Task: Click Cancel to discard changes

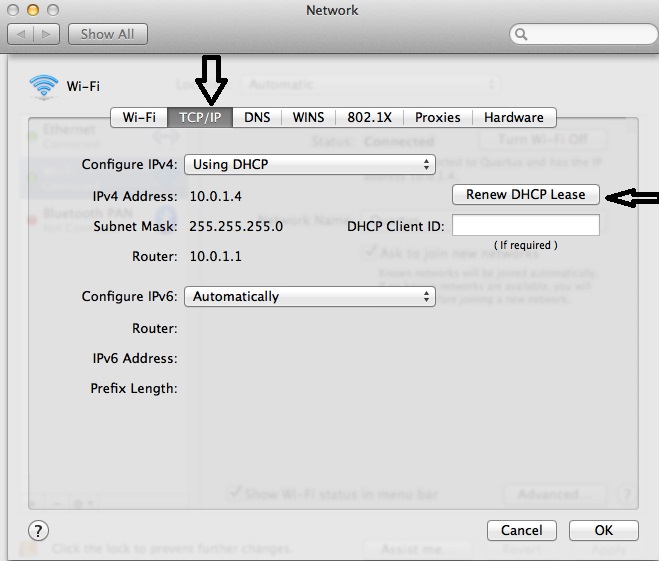Action: pyautogui.click(x=522, y=530)
